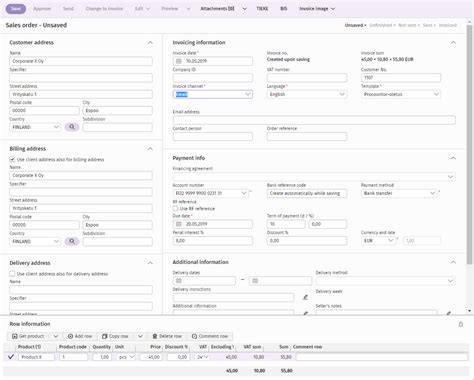
Task: Click the Order reference input field
Action: pos(307,136)
